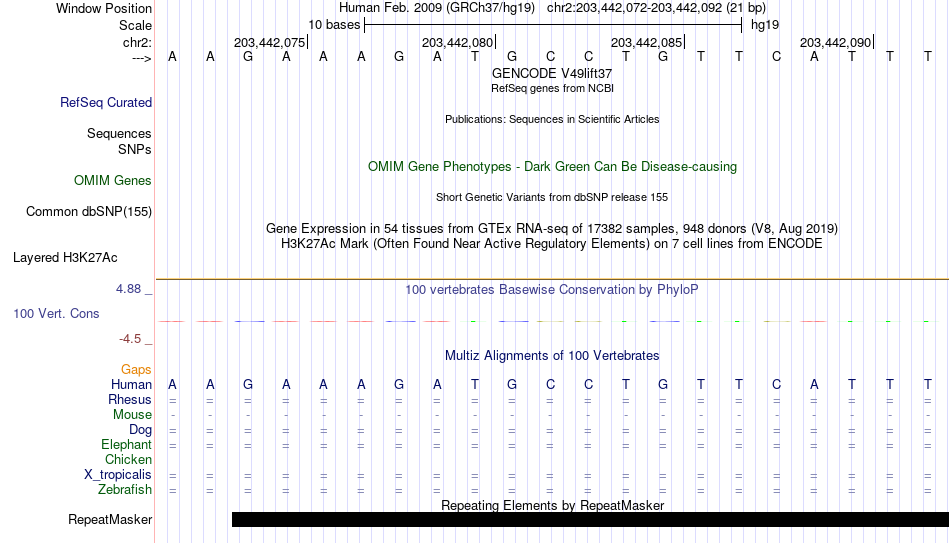The image size is (950, 543).
Task: Click the Zebrafish species label
Action: point(125,490)
